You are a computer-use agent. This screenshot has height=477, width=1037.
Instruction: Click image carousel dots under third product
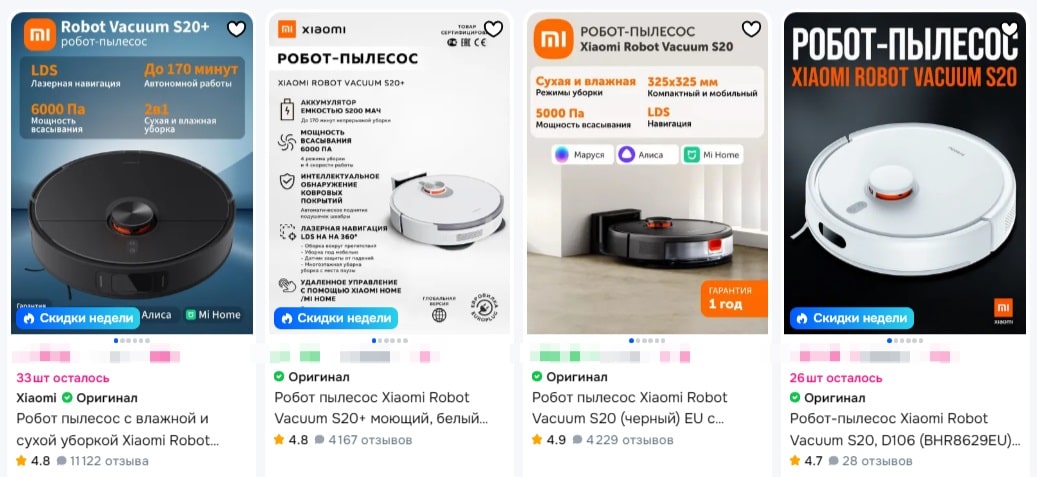[x=647, y=341]
